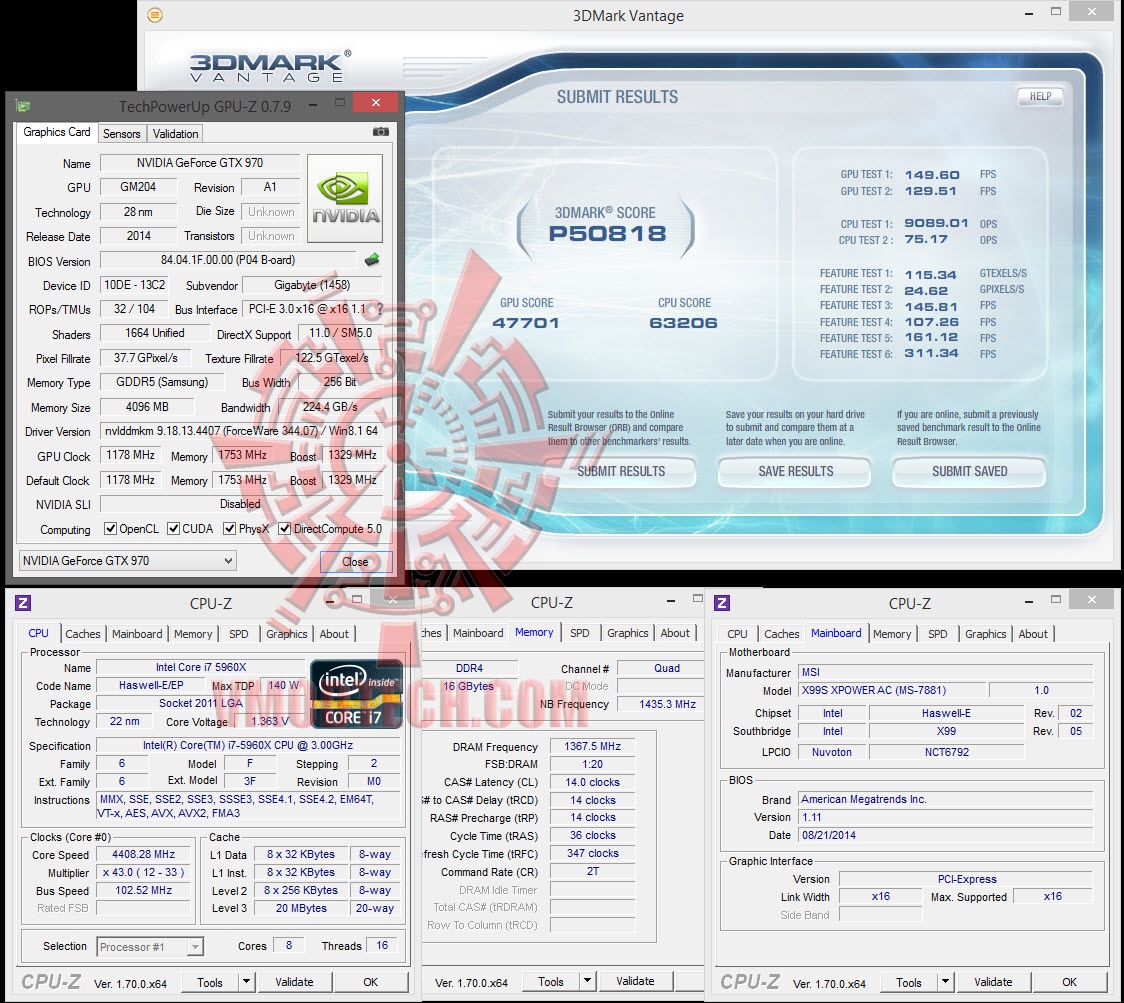This screenshot has height=1003, width=1124.
Task: Minimize the GPU-Z window
Action: (x=313, y=105)
